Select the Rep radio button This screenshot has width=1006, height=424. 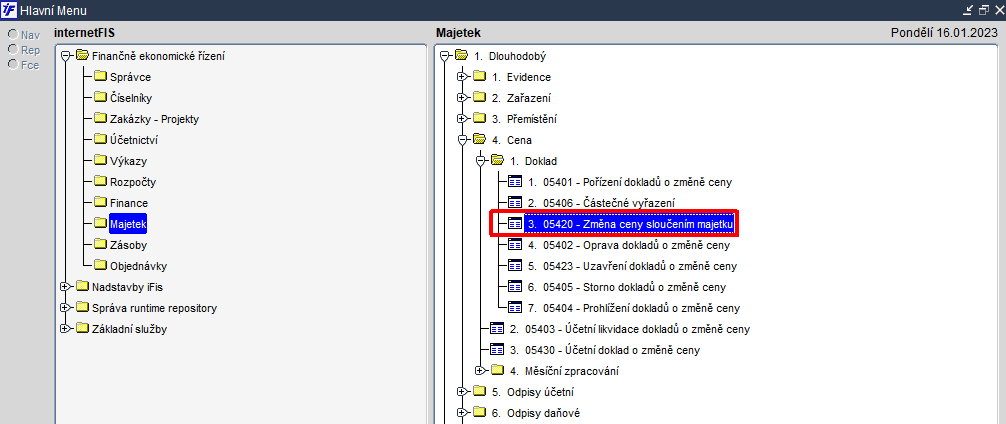pos(12,49)
